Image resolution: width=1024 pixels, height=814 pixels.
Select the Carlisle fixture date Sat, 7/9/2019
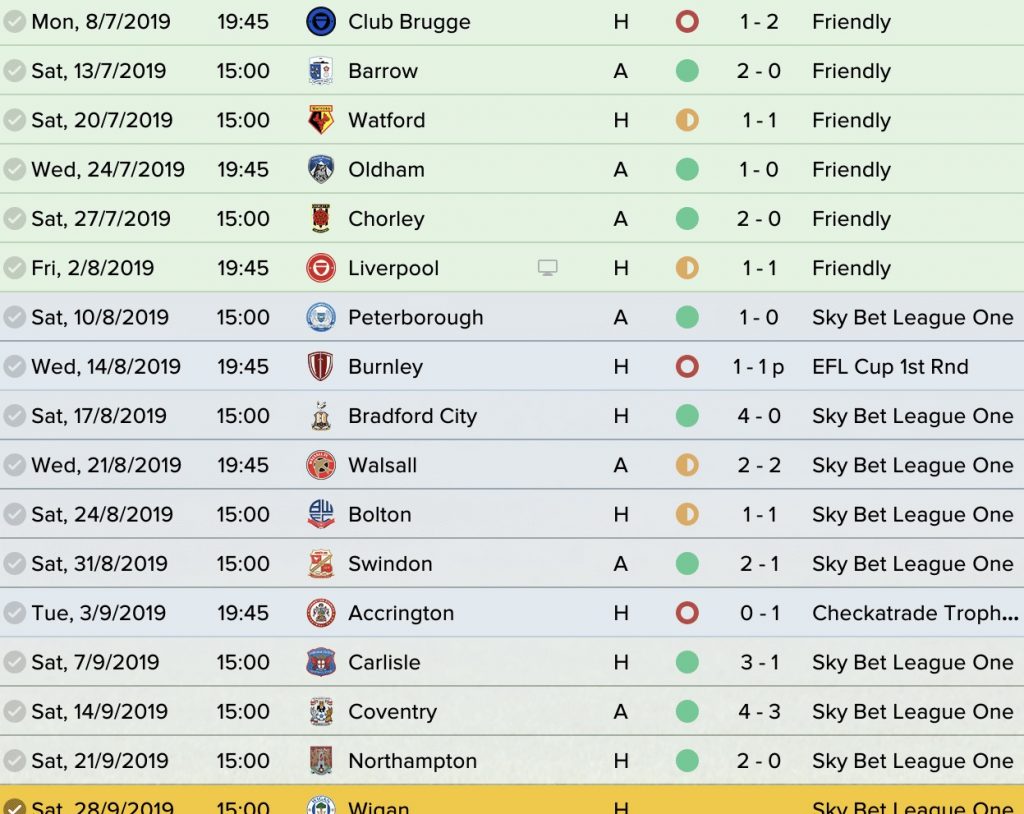point(95,662)
